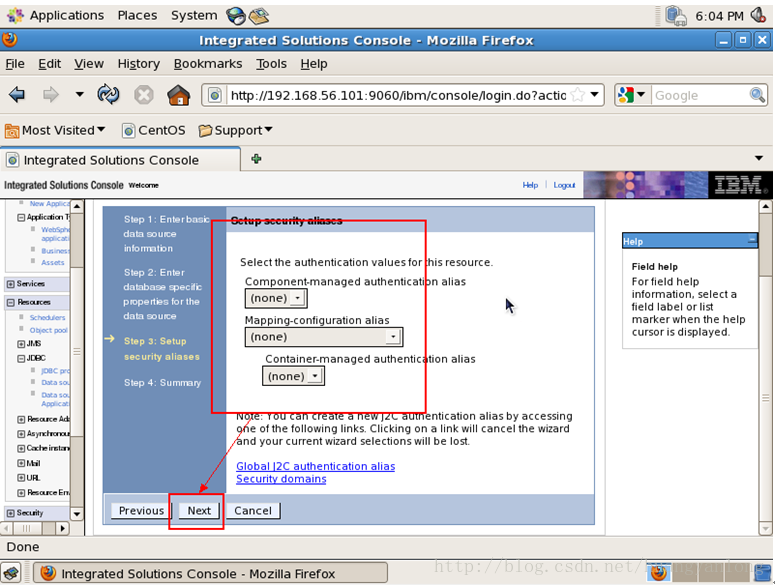Open the GNOME System menu

(194, 15)
